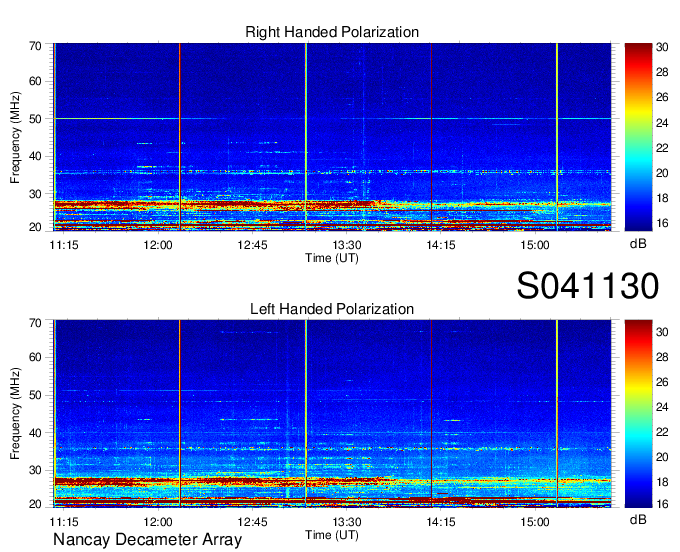
Task: Click the 70 MHz label on bottom plot
Action: click(x=35, y=323)
